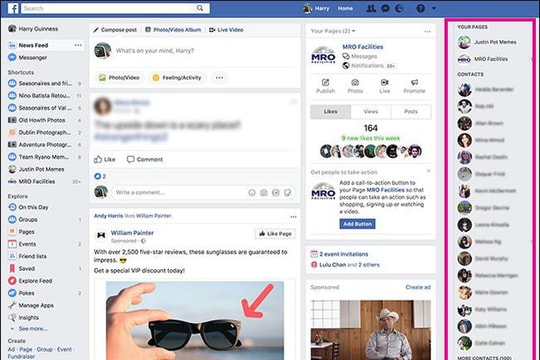Select the Likes tab
Viewport: 540px width, 360px height.
tap(330, 112)
